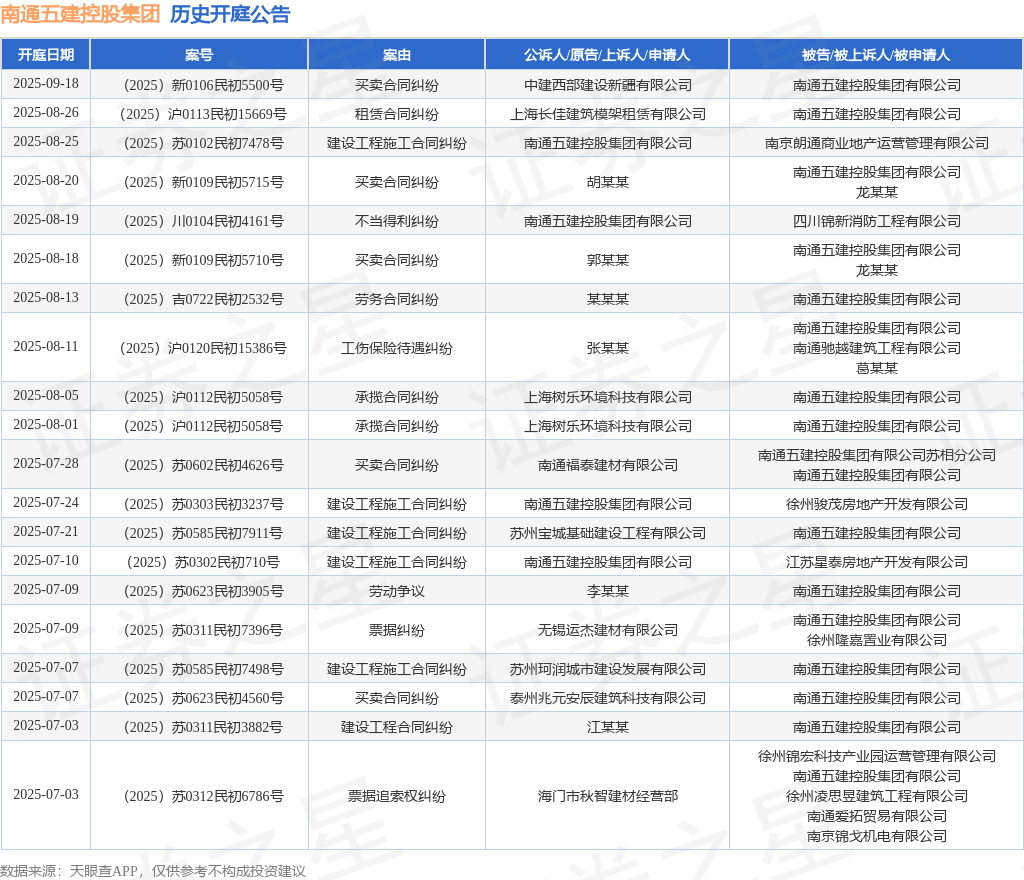Image resolution: width=1024 pixels, height=880 pixels.
Task: Click the date cell 2025-08-19
Action: point(46,220)
